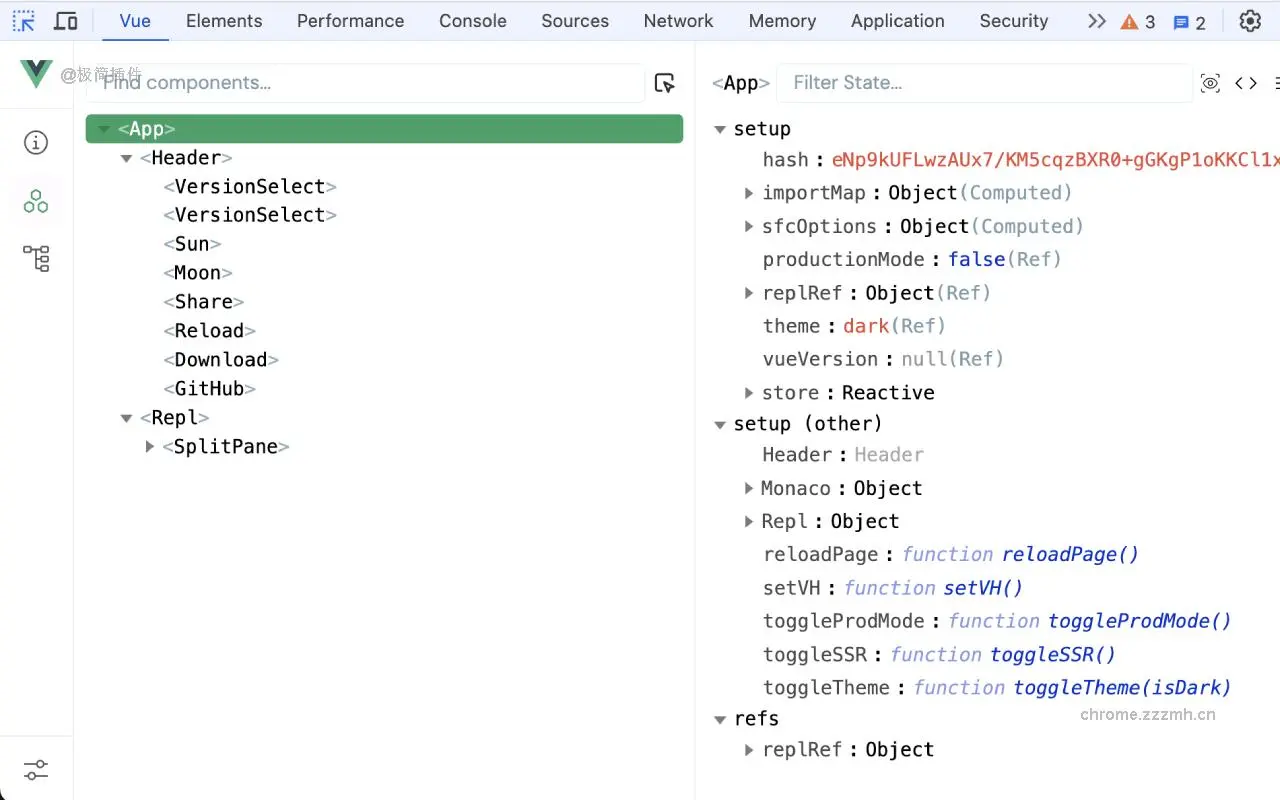The height and width of the screenshot is (800, 1280).
Task: Click the scroll-to-component eye icon
Action: pyautogui.click(x=1210, y=84)
